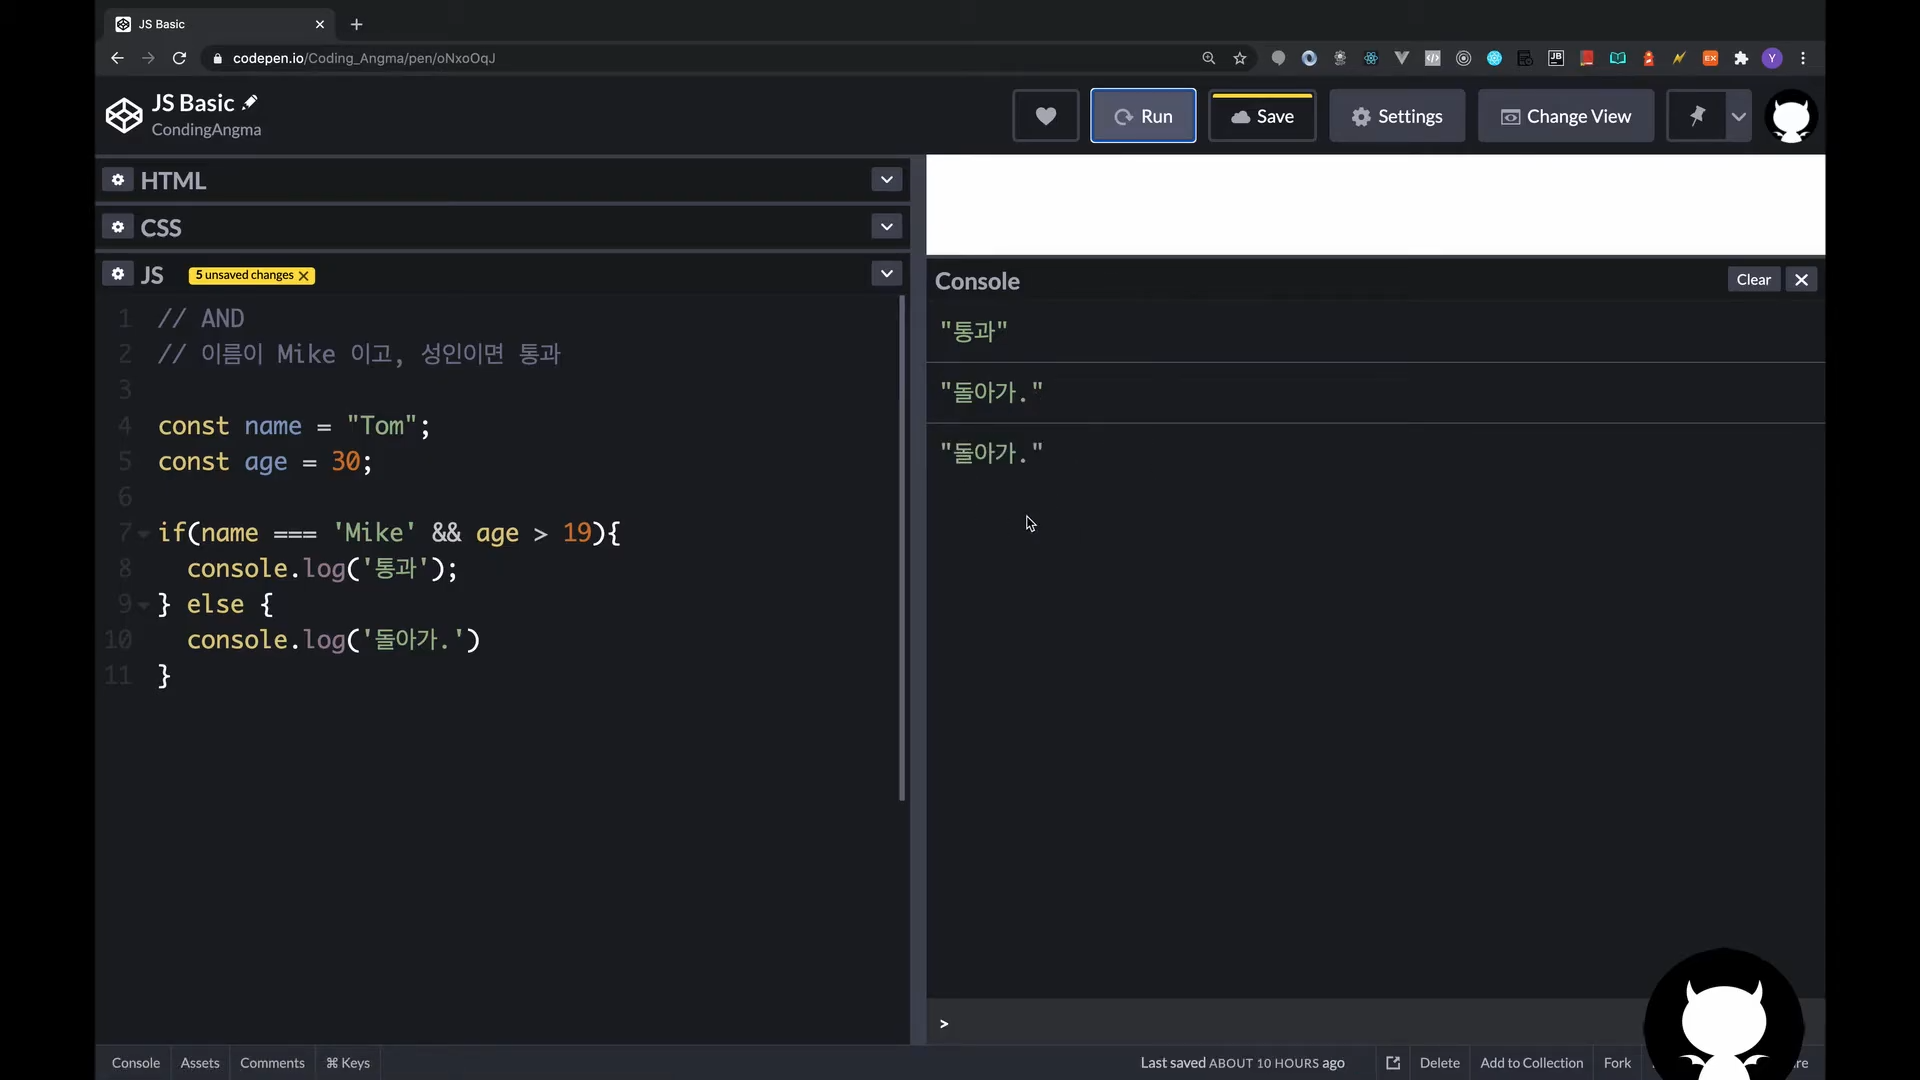Open Assets panel
Screen dimensions: 1920x1080
(x=200, y=1063)
